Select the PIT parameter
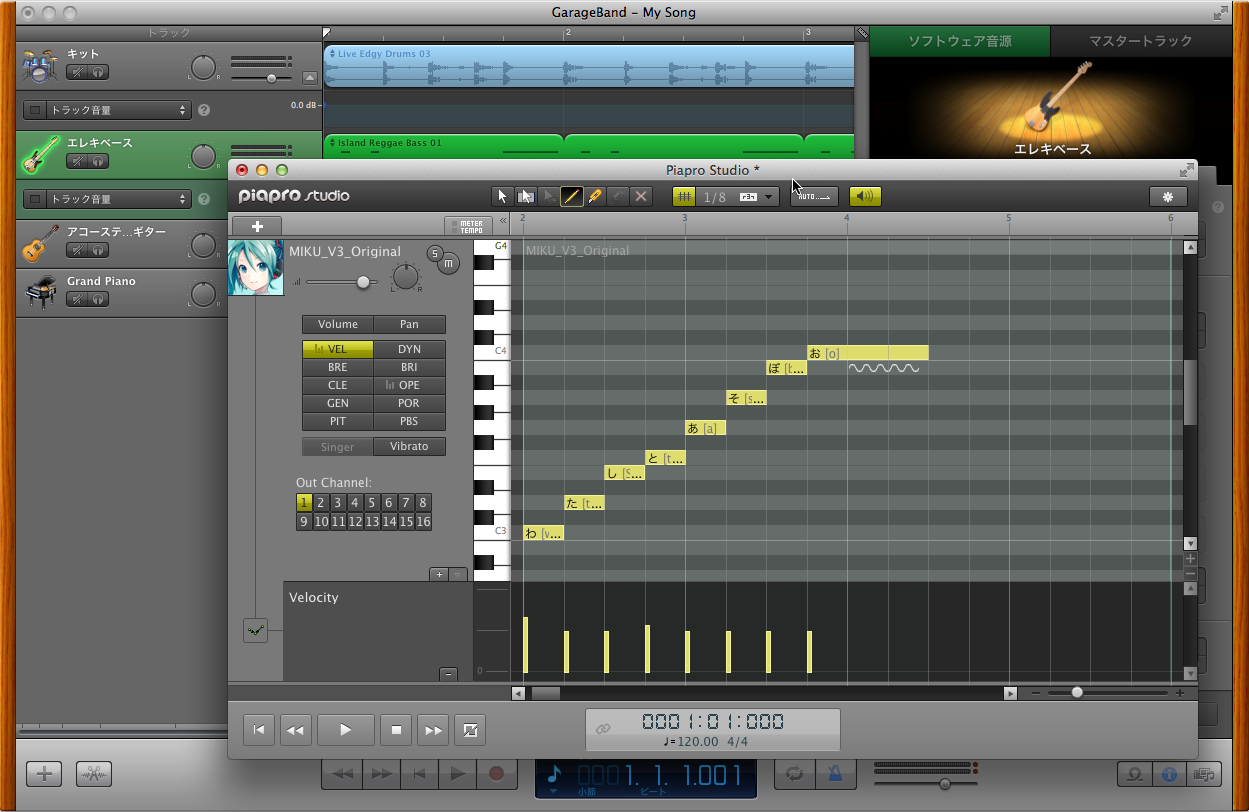Viewport: 1249px width, 812px height. [x=338, y=421]
